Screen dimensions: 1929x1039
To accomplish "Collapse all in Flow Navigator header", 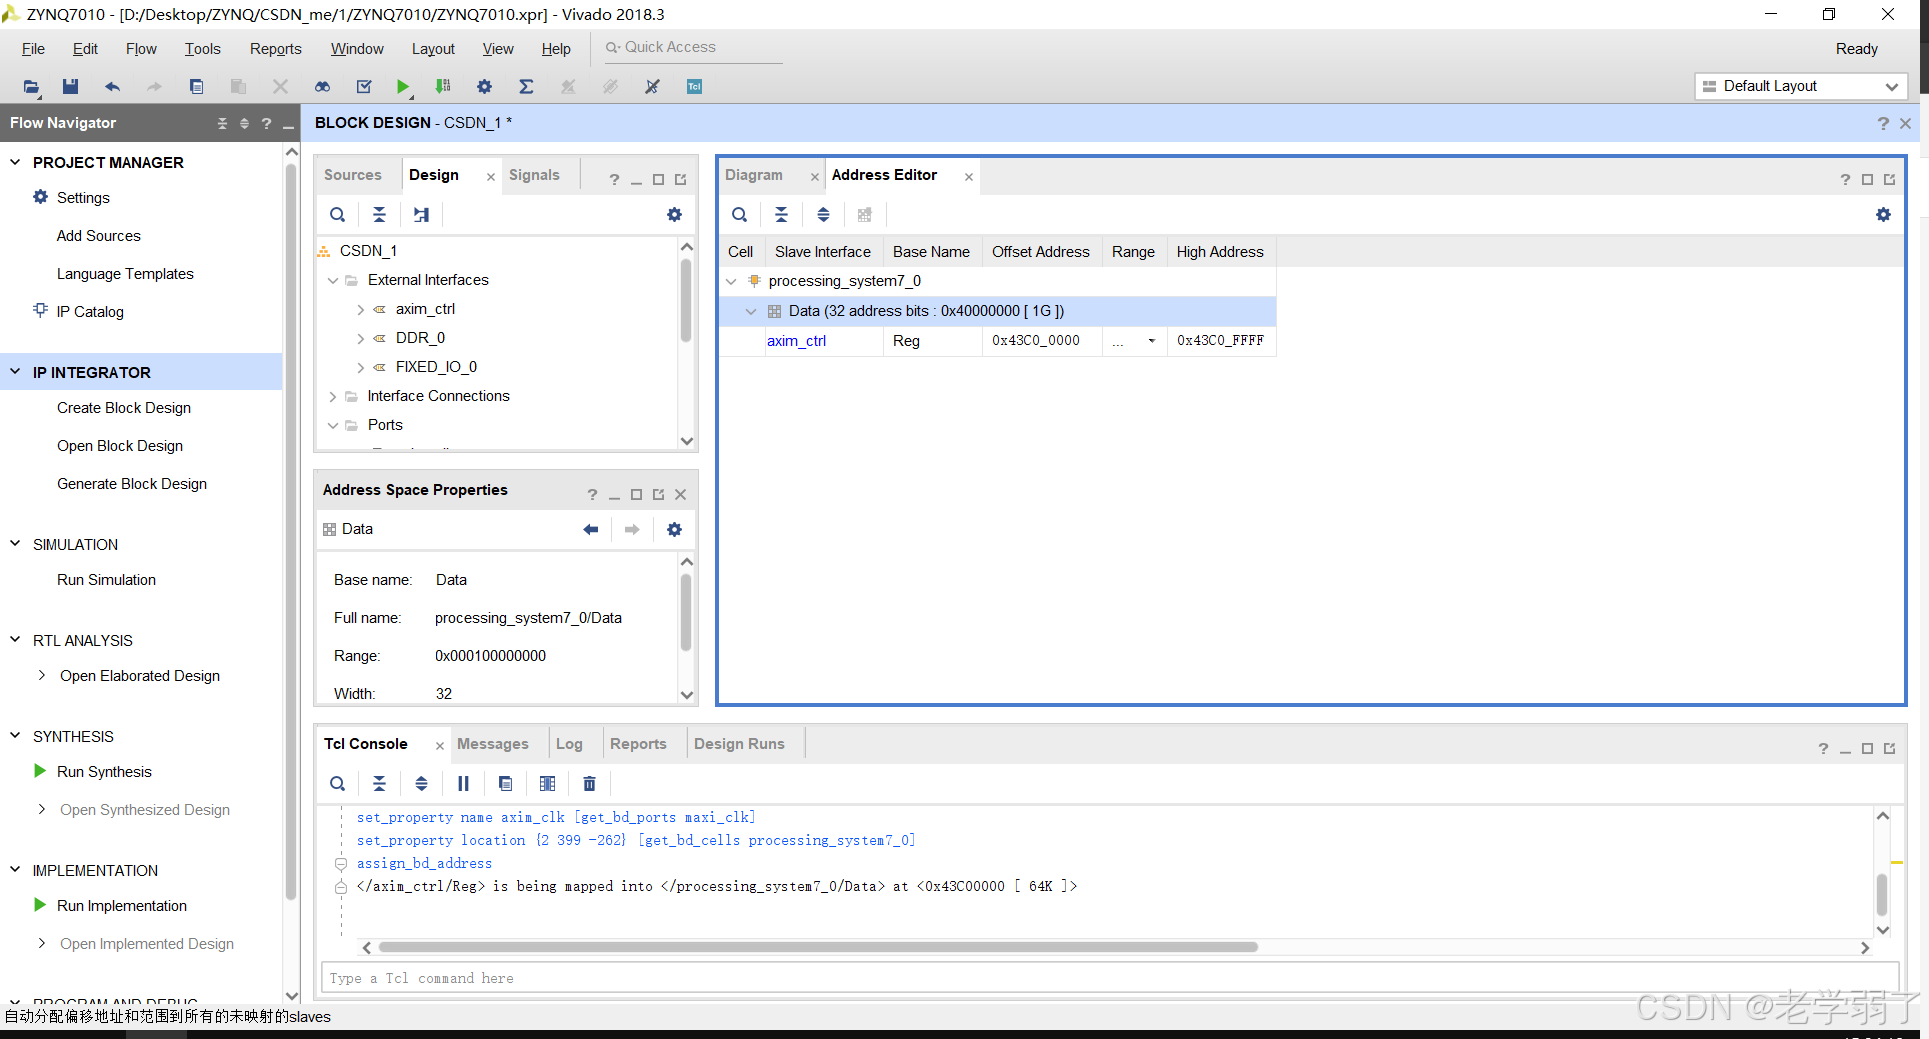I will (222, 123).
